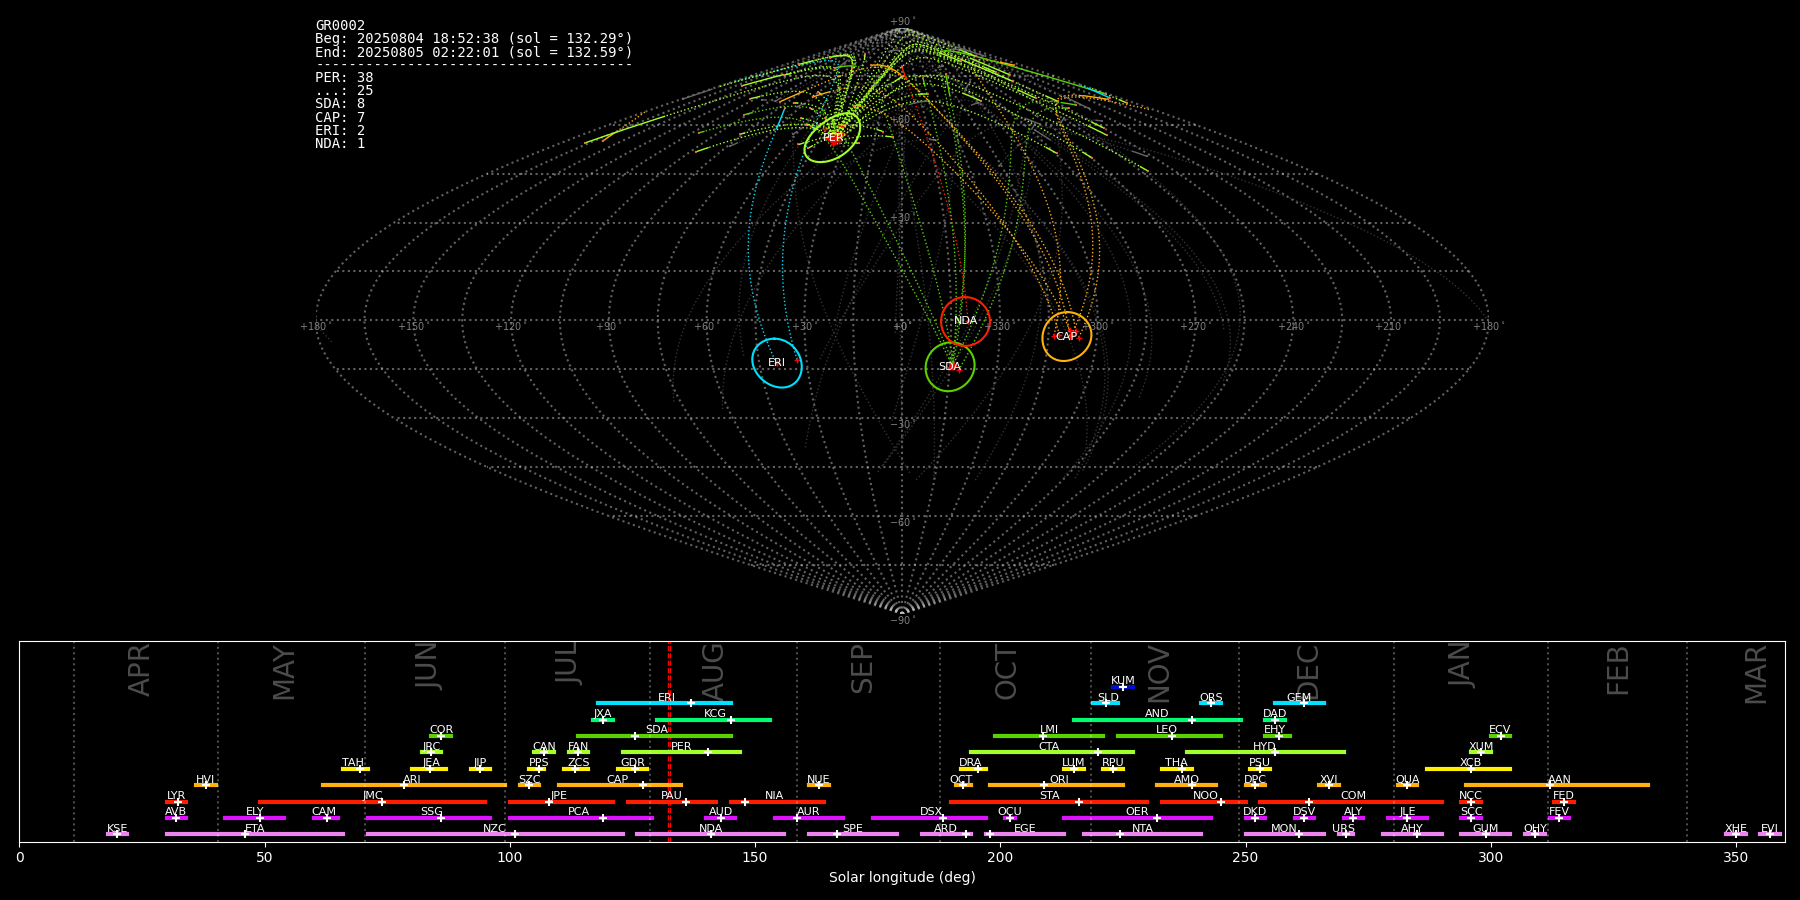Click the blue KUM shower bar

tap(1123, 687)
